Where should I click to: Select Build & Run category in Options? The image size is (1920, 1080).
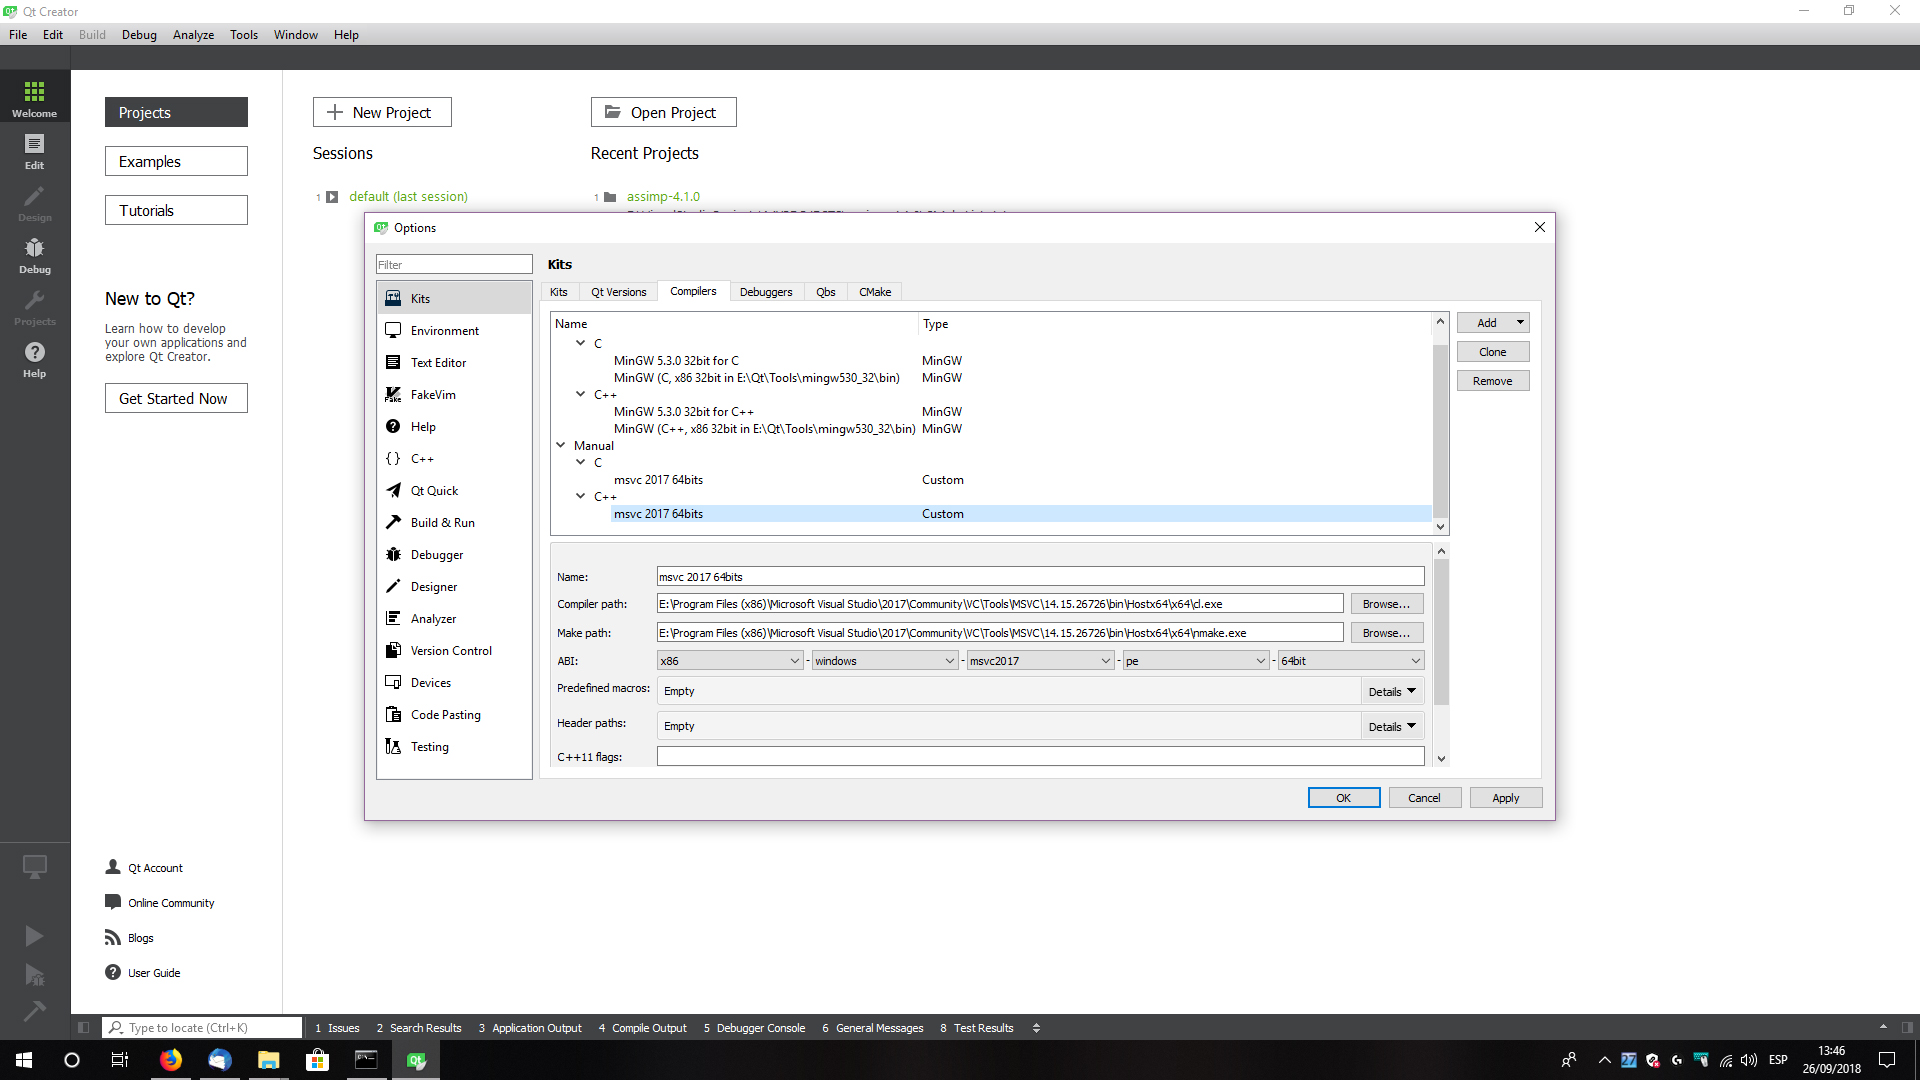pyautogui.click(x=454, y=522)
